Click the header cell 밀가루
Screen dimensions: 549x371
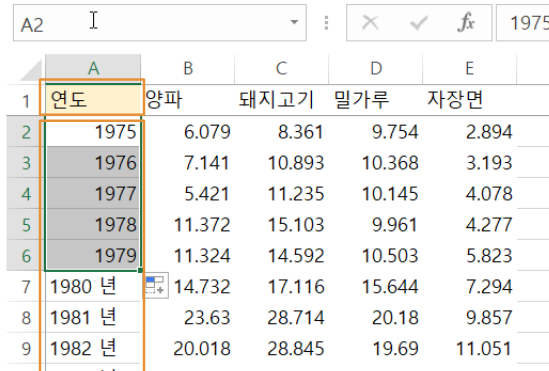tap(376, 100)
